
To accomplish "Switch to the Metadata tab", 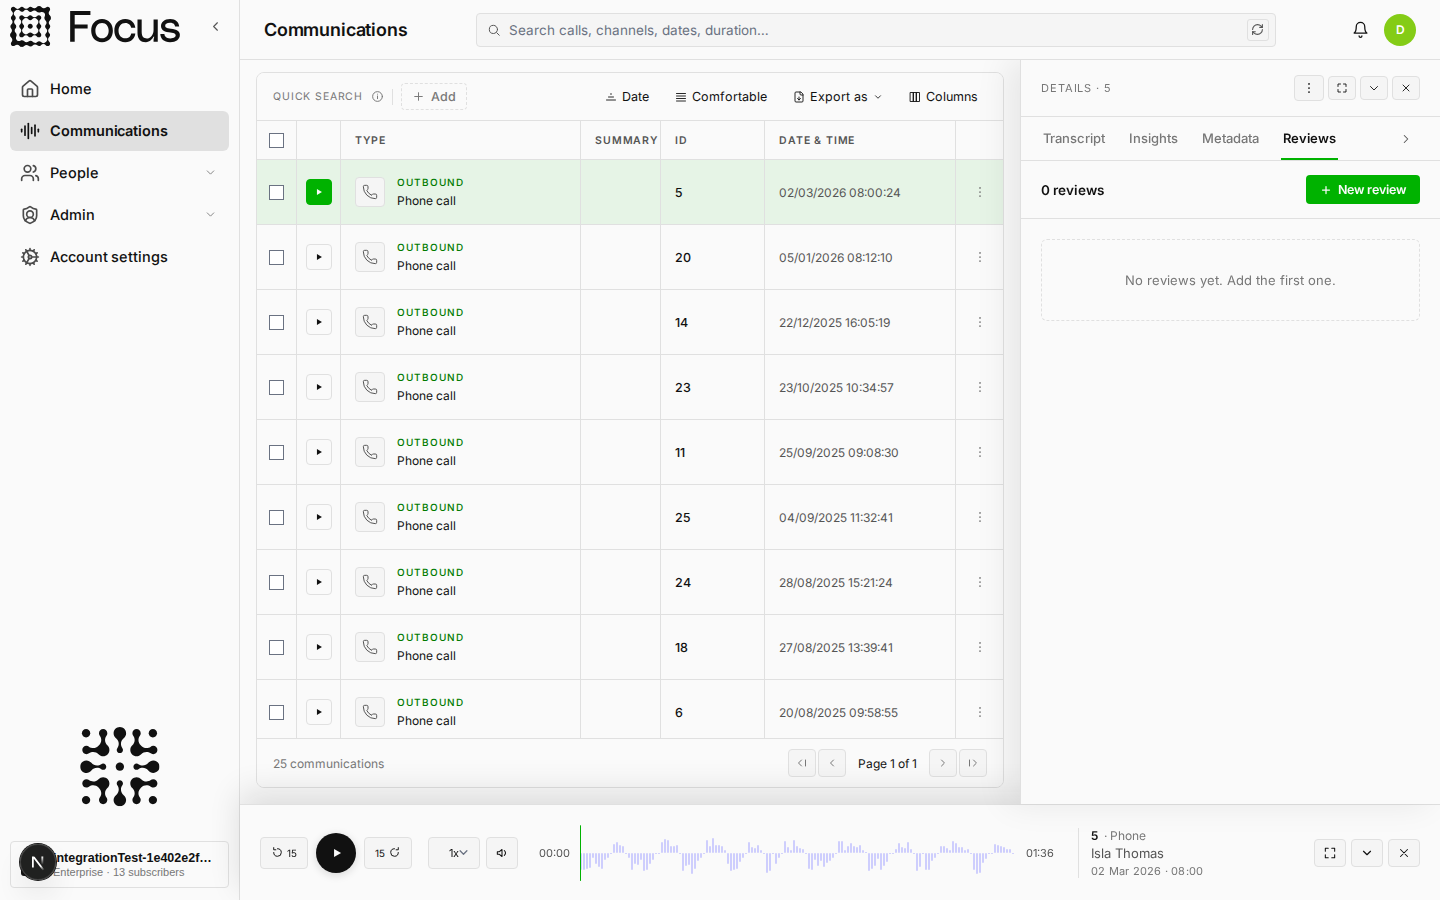I will click(1230, 139).
